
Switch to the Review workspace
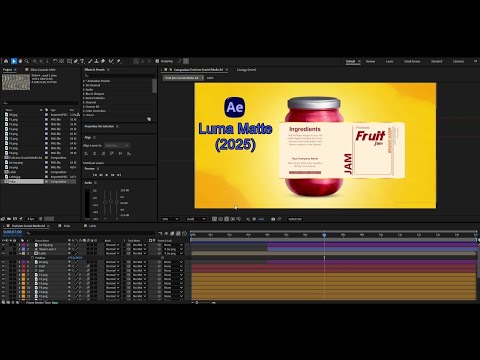[370, 61]
